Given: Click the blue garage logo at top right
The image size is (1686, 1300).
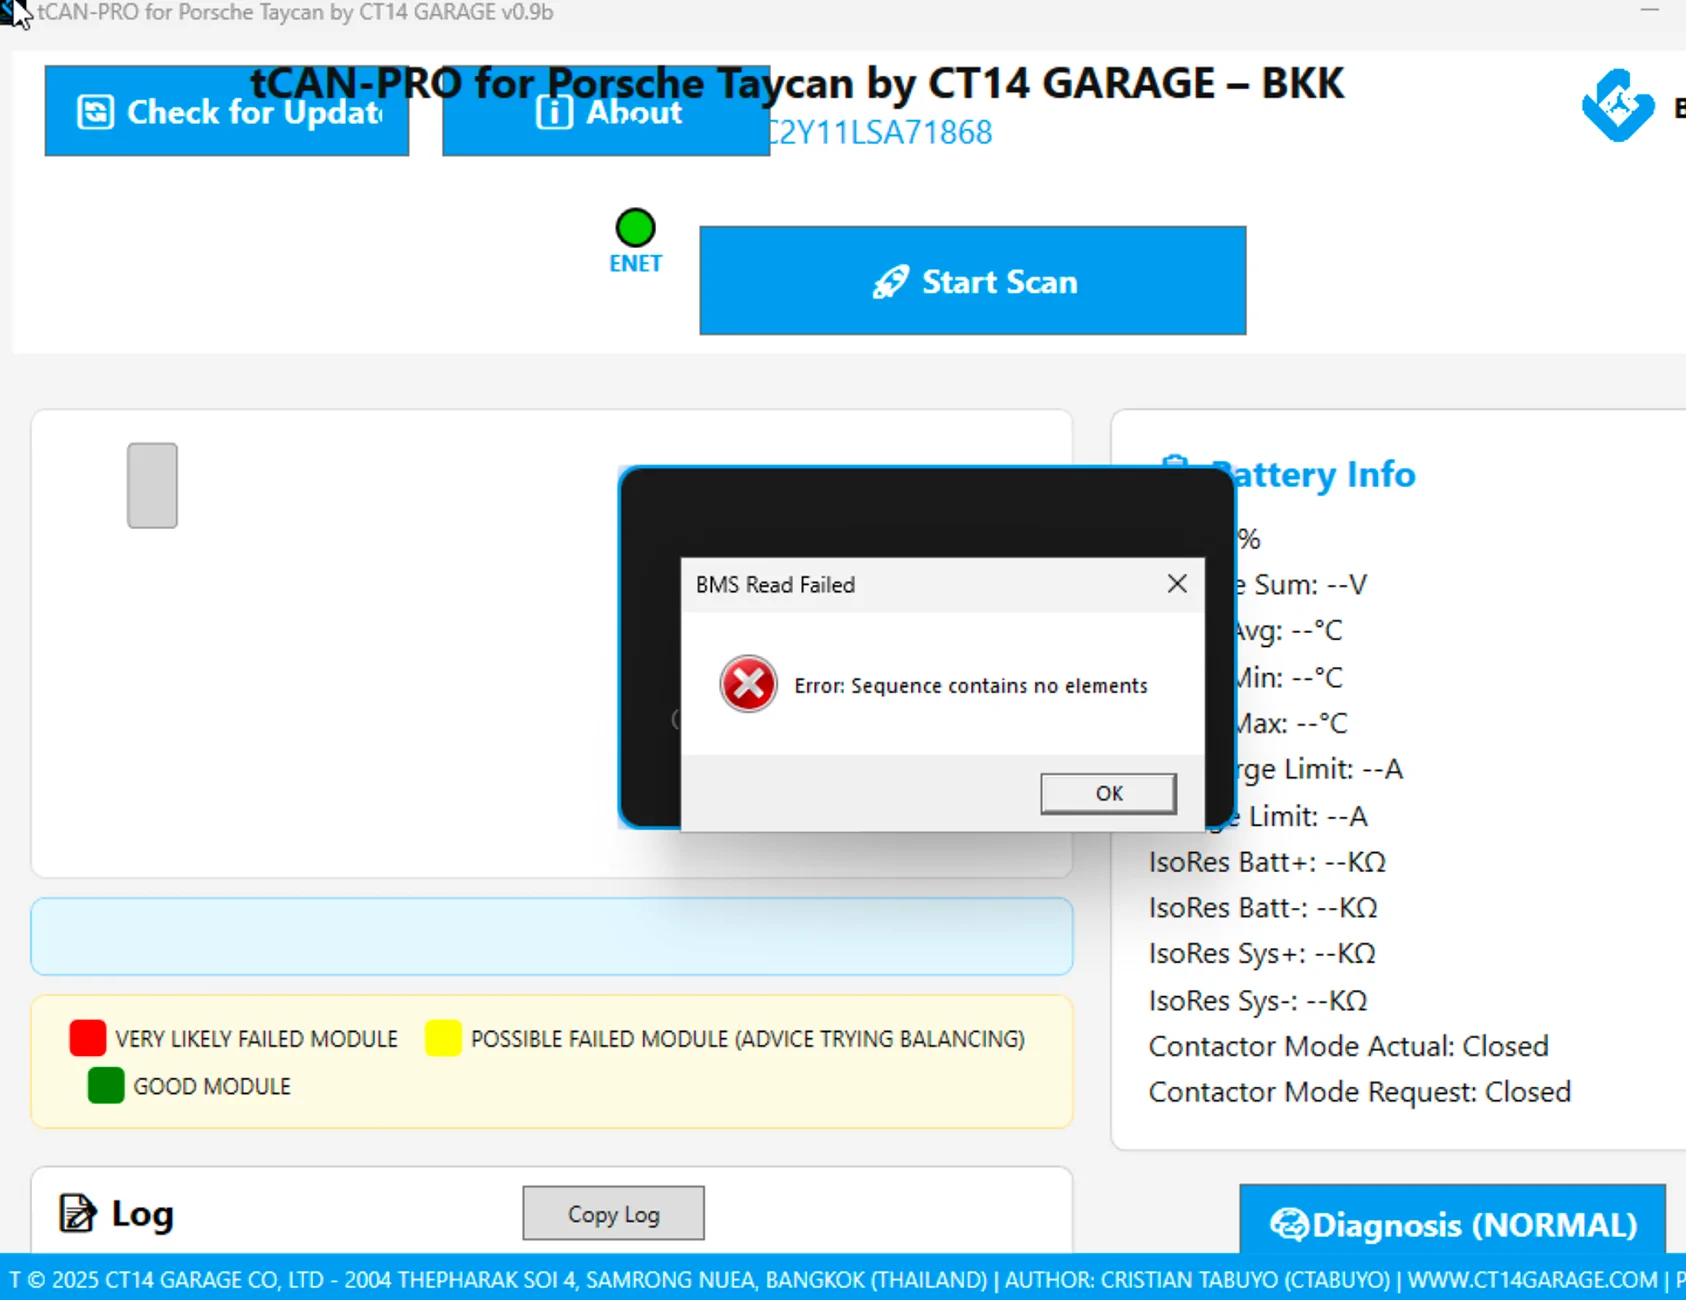Looking at the screenshot, I should tap(1617, 105).
